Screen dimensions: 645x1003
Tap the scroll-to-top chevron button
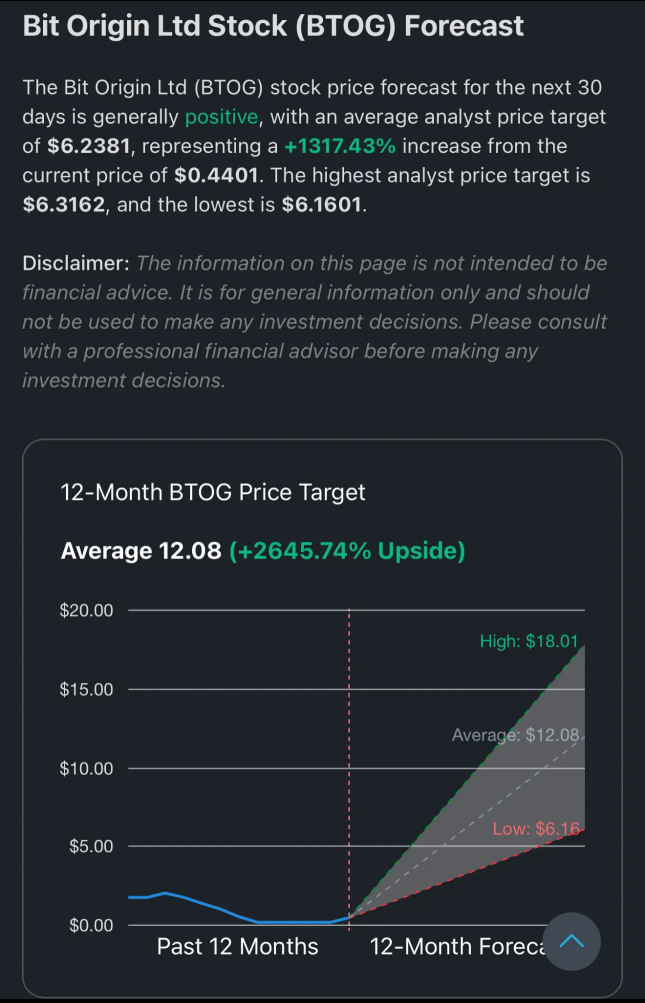pyautogui.click(x=571, y=942)
